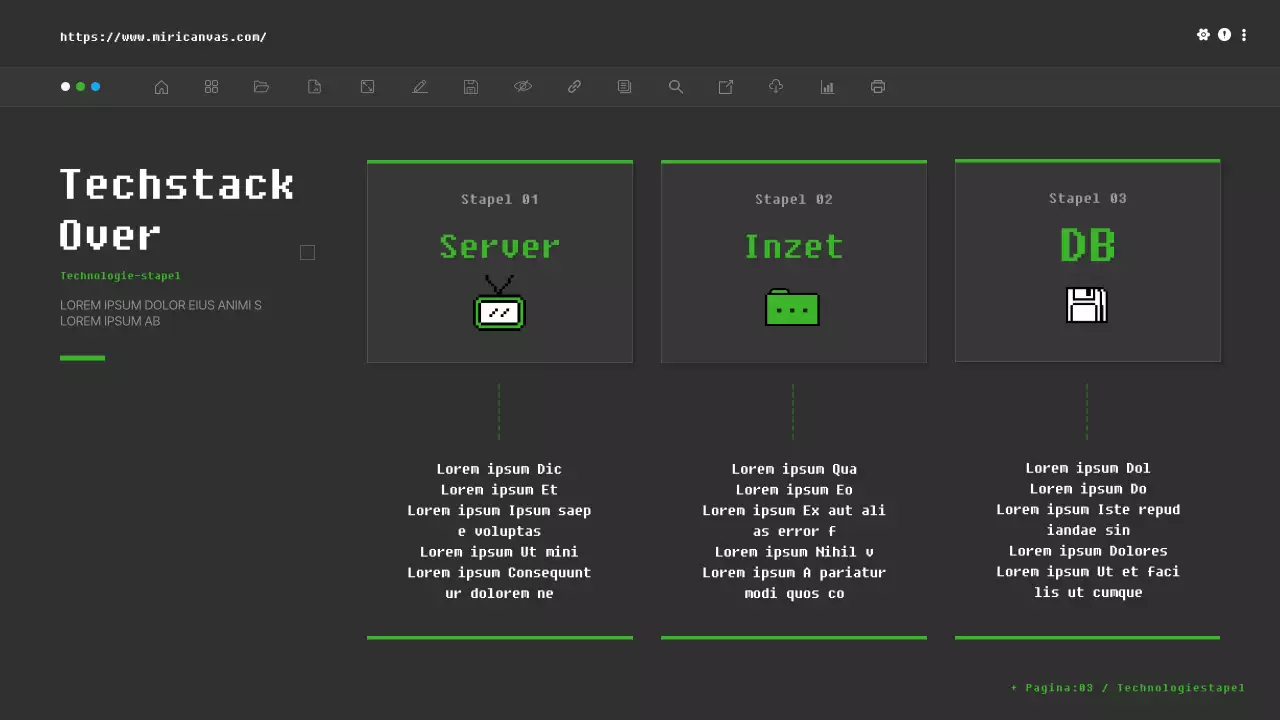
Task: Expand the export options icon
Action: (725, 86)
